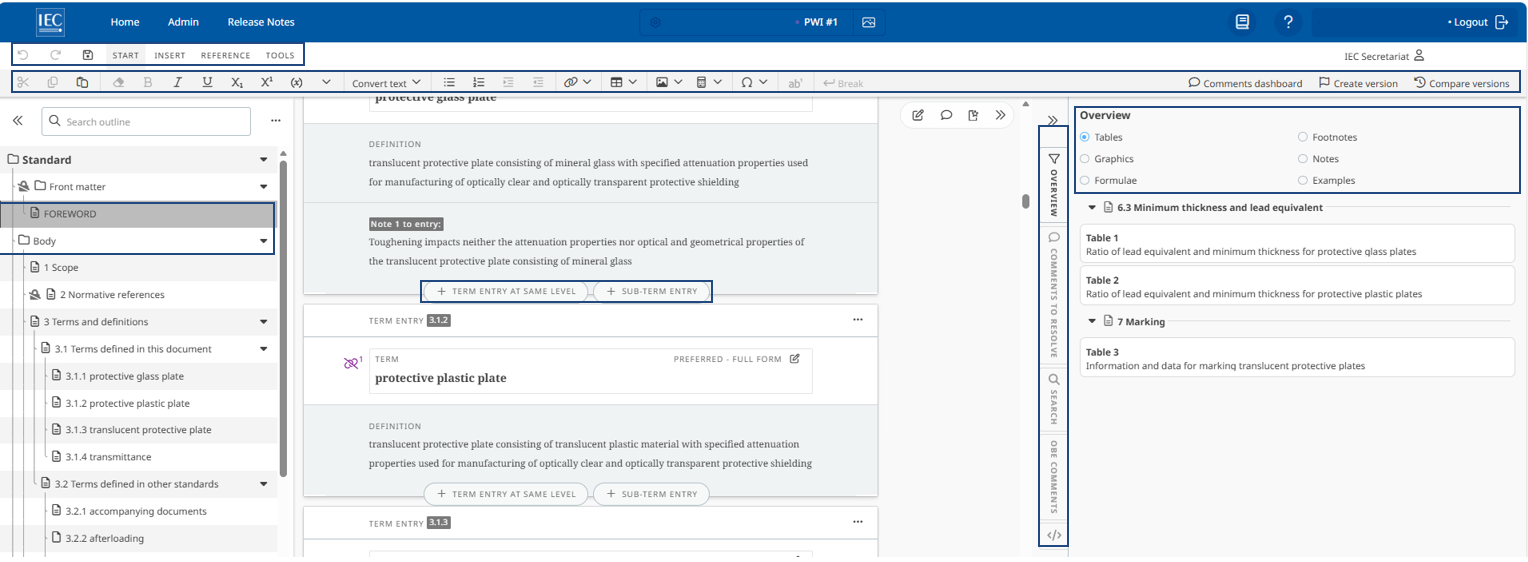Screen dimensions: 1528x562
Task: Open the formula calculator dropdown
Action: pyautogui.click(x=709, y=83)
